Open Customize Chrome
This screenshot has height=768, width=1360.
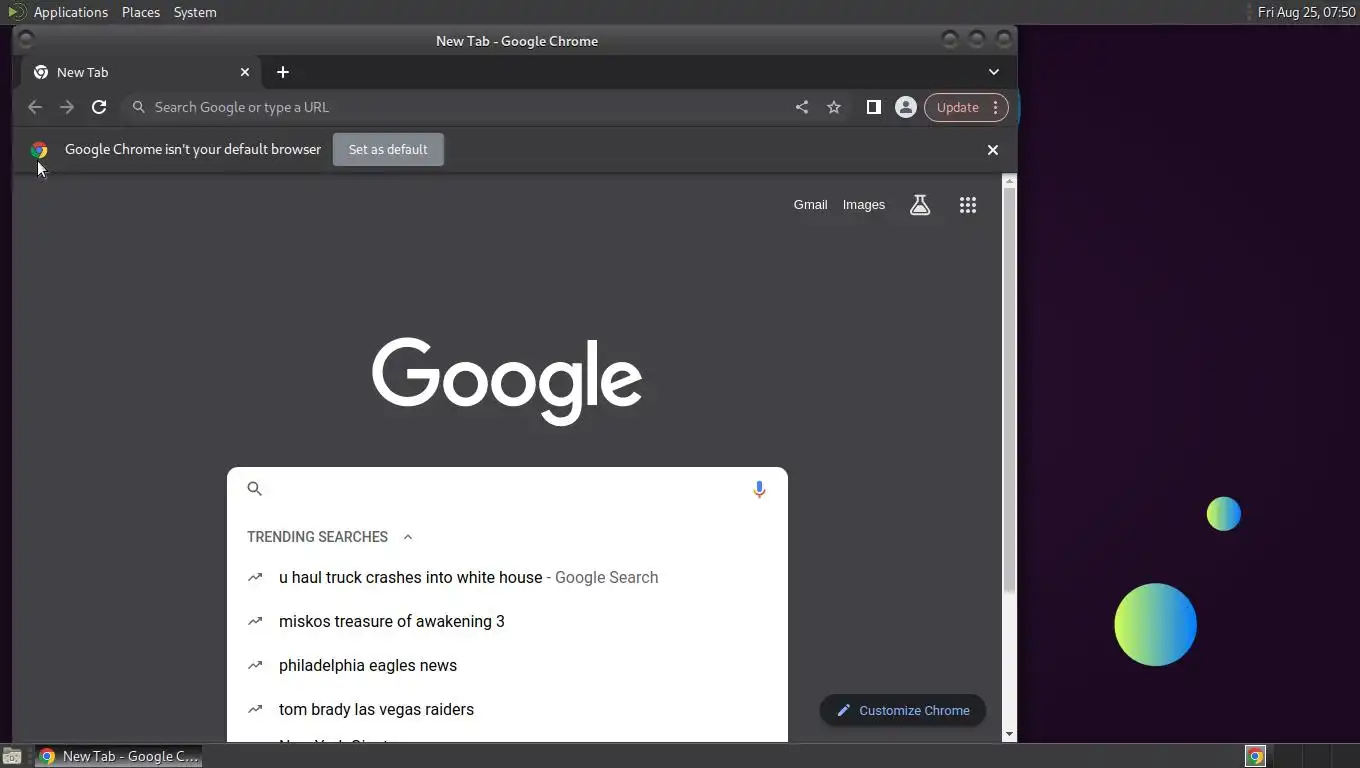coord(903,710)
